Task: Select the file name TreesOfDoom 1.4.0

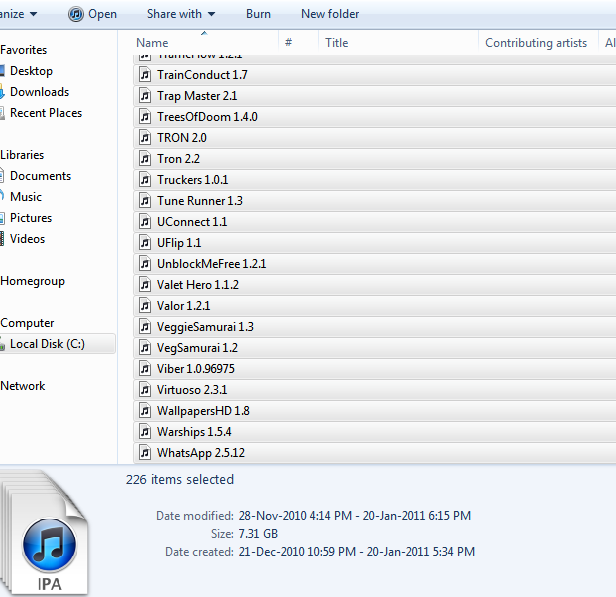Action: (207, 117)
